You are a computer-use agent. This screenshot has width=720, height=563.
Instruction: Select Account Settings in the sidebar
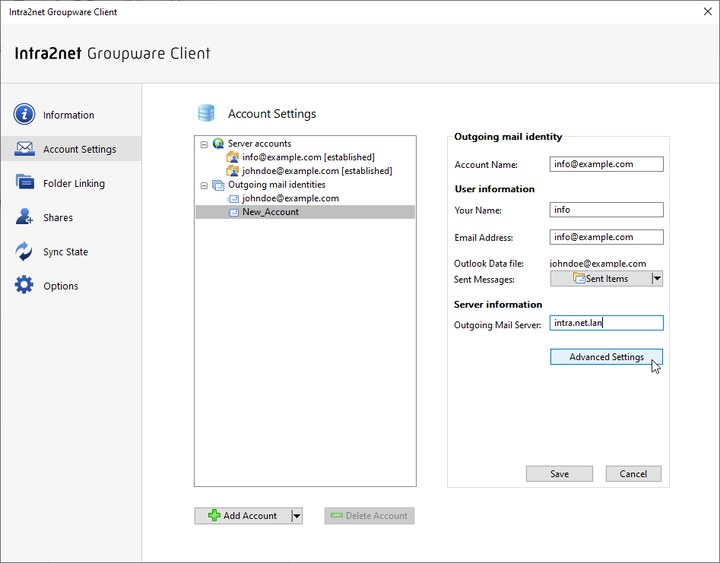[x=71, y=149]
